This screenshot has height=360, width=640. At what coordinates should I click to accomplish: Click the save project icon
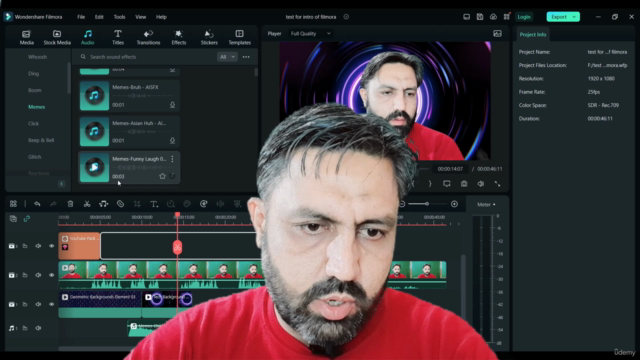coord(480,17)
